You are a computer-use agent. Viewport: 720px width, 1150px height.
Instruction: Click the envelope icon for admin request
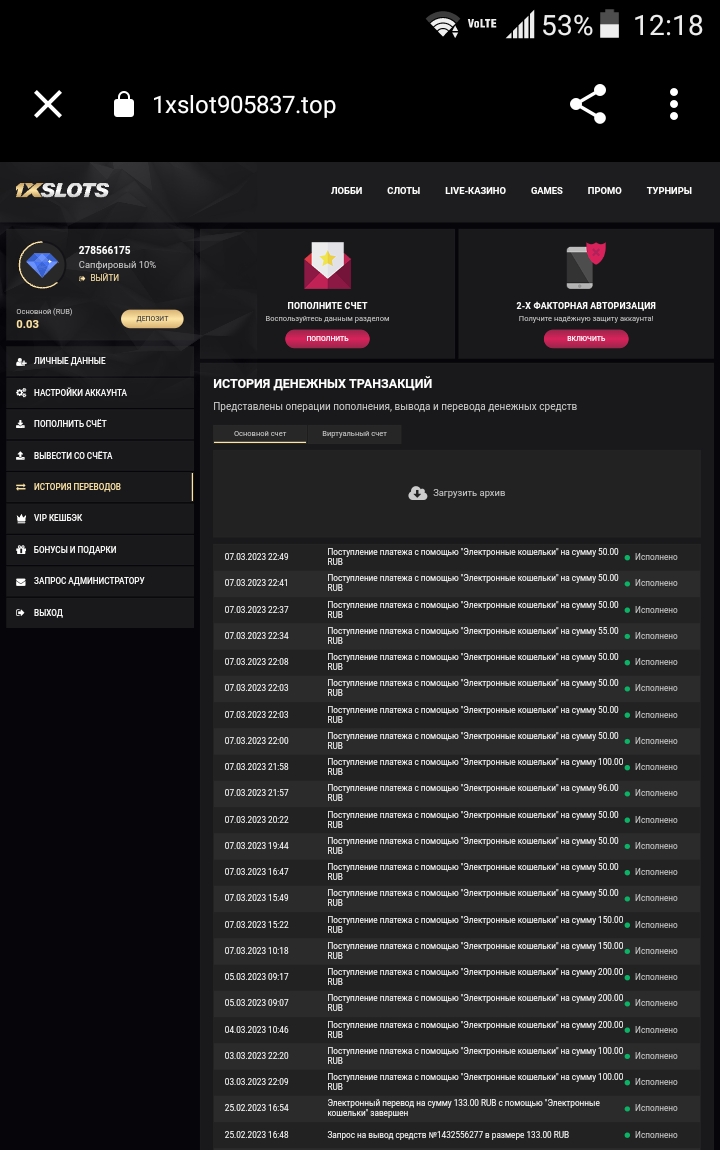pyautogui.click(x=21, y=581)
